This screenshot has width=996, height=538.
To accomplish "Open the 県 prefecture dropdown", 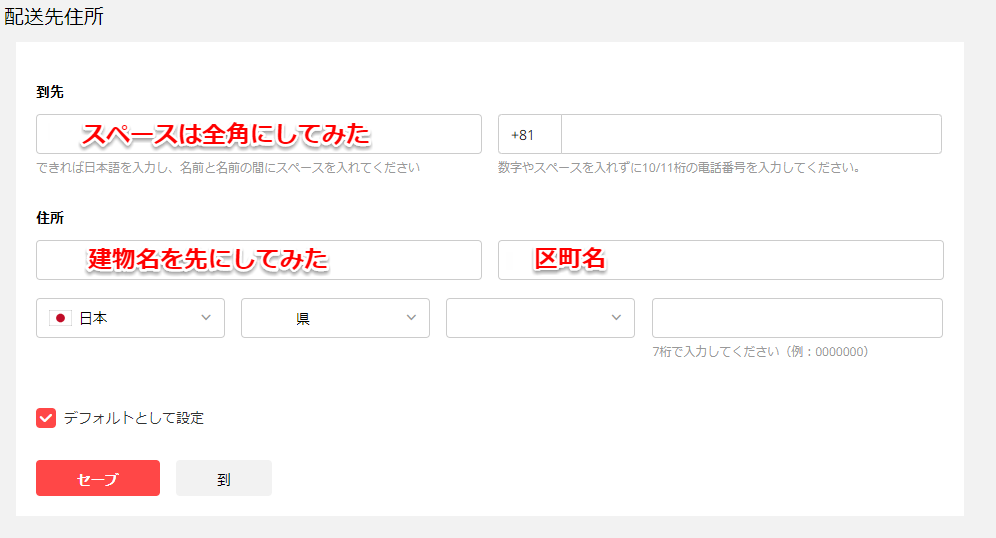I will pyautogui.click(x=335, y=318).
